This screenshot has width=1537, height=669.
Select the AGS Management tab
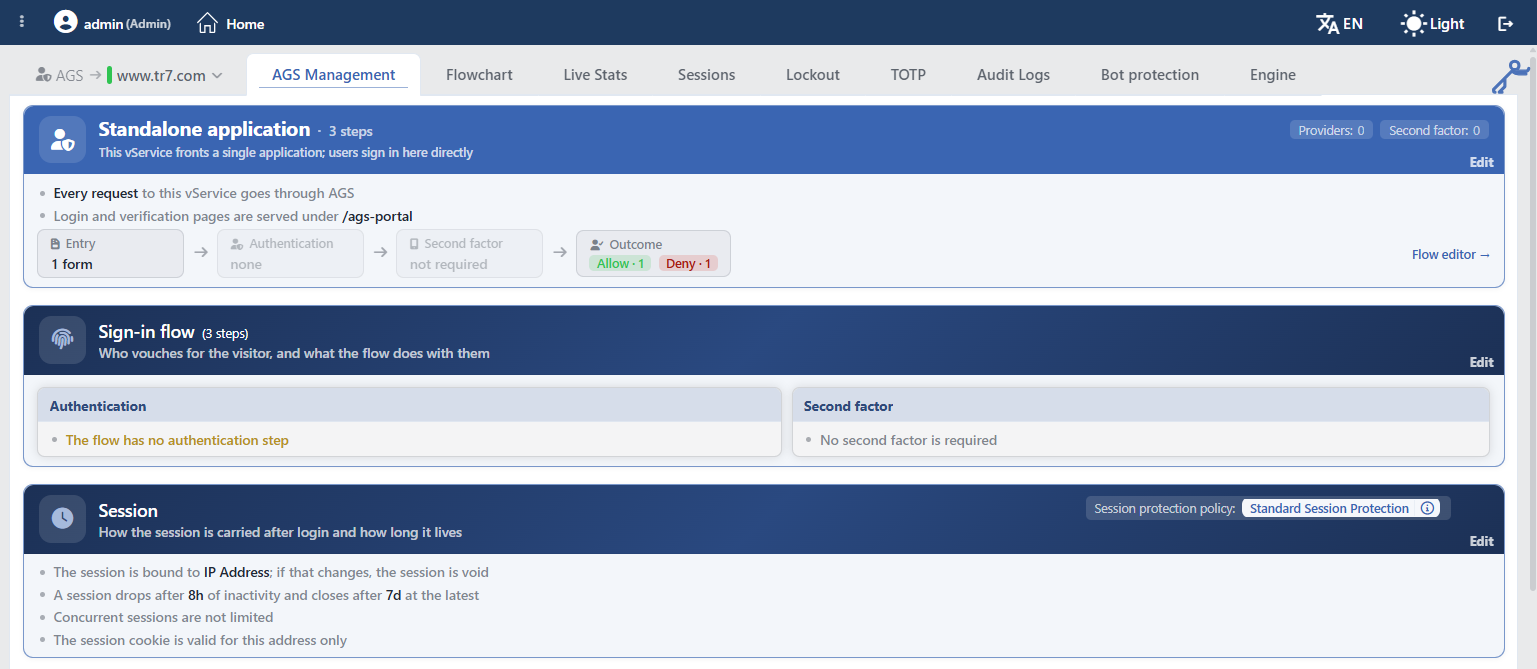(333, 75)
